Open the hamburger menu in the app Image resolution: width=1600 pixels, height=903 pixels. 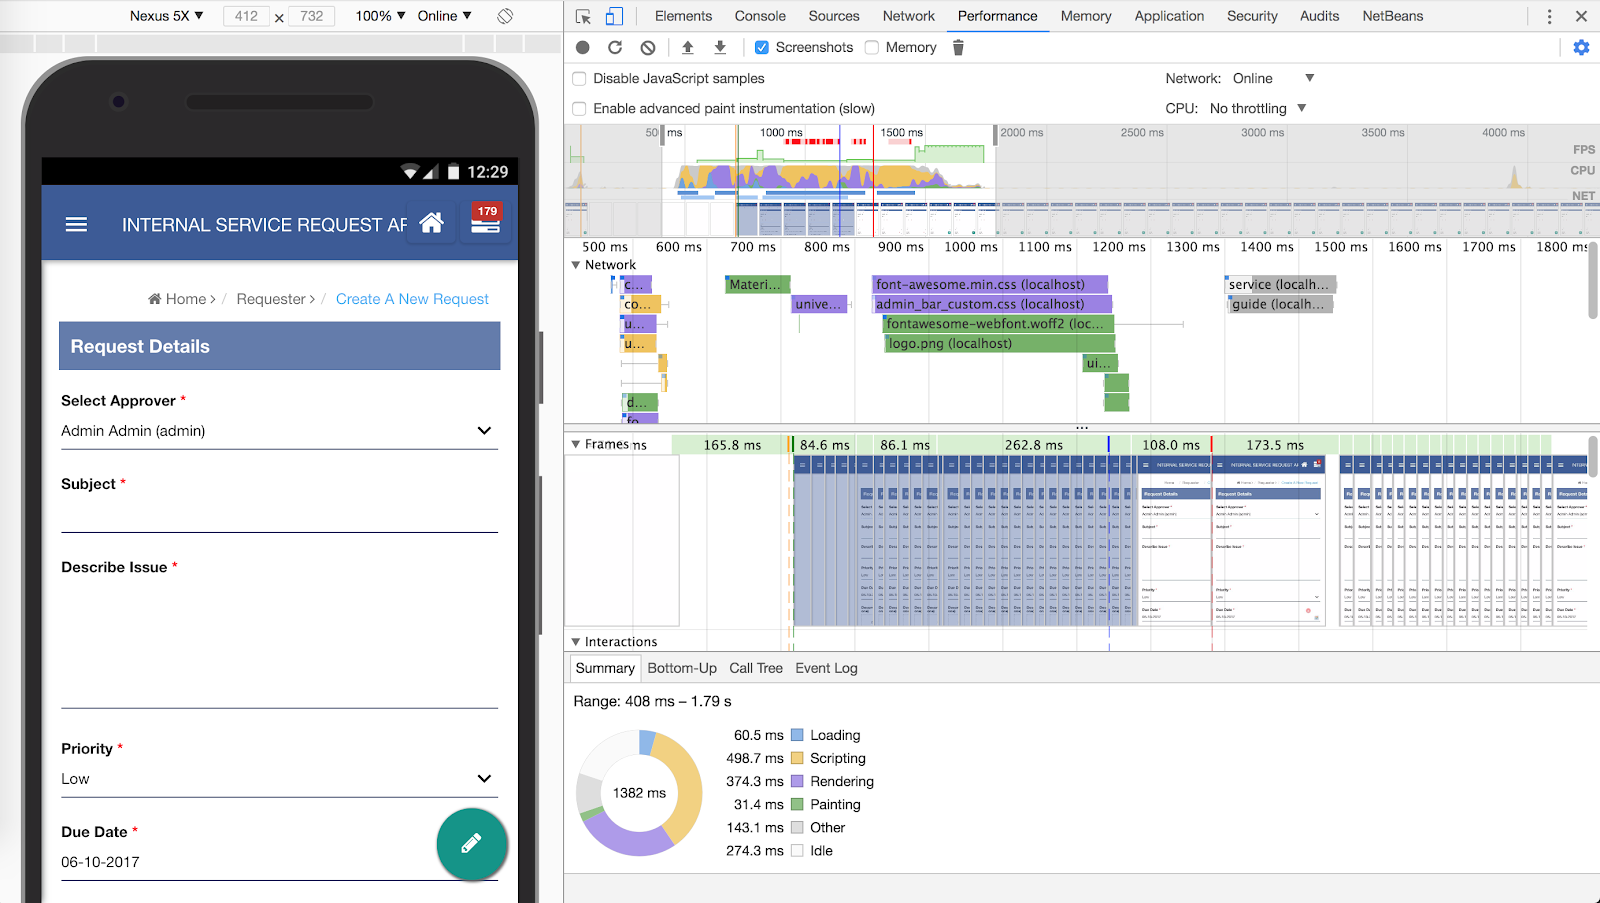(x=76, y=224)
